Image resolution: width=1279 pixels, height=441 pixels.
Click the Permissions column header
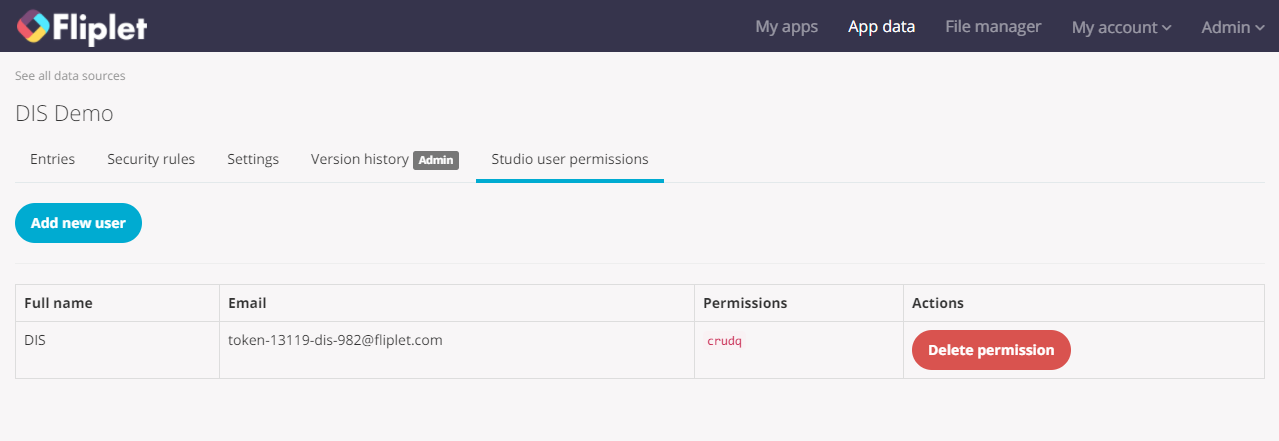pos(745,303)
